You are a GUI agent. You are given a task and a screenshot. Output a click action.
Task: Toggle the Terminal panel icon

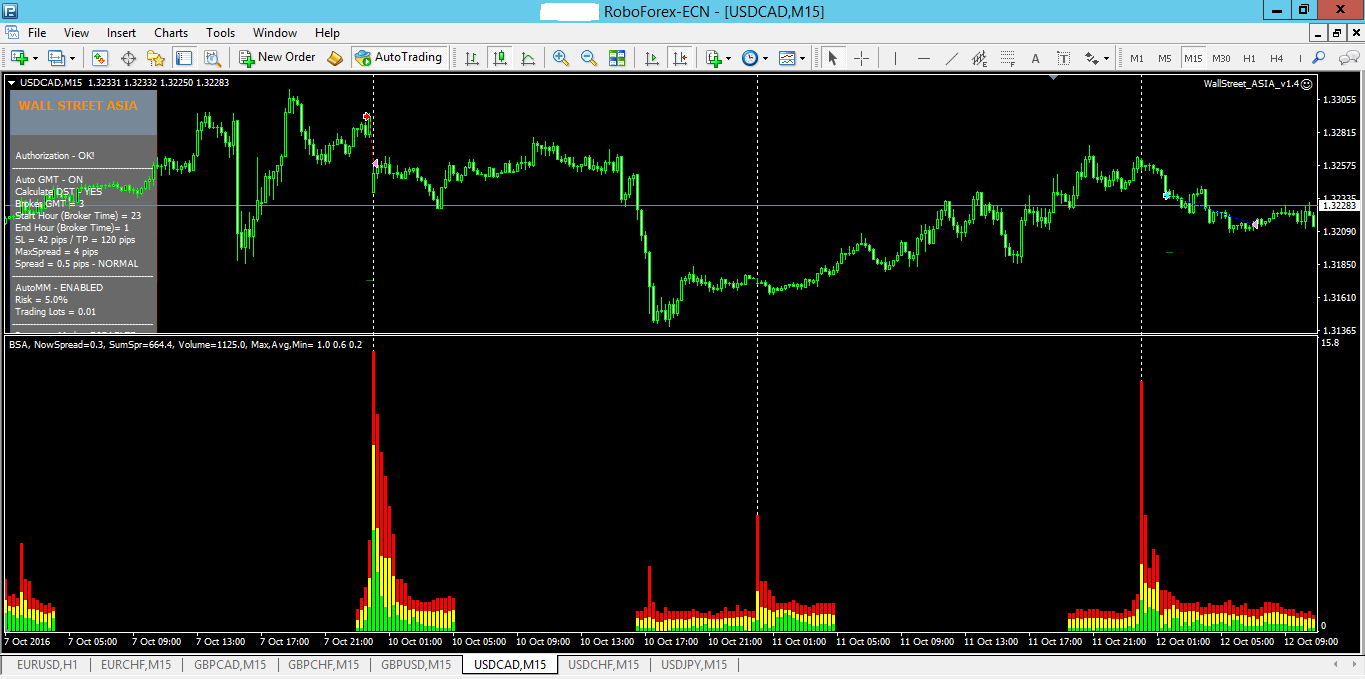(x=184, y=58)
